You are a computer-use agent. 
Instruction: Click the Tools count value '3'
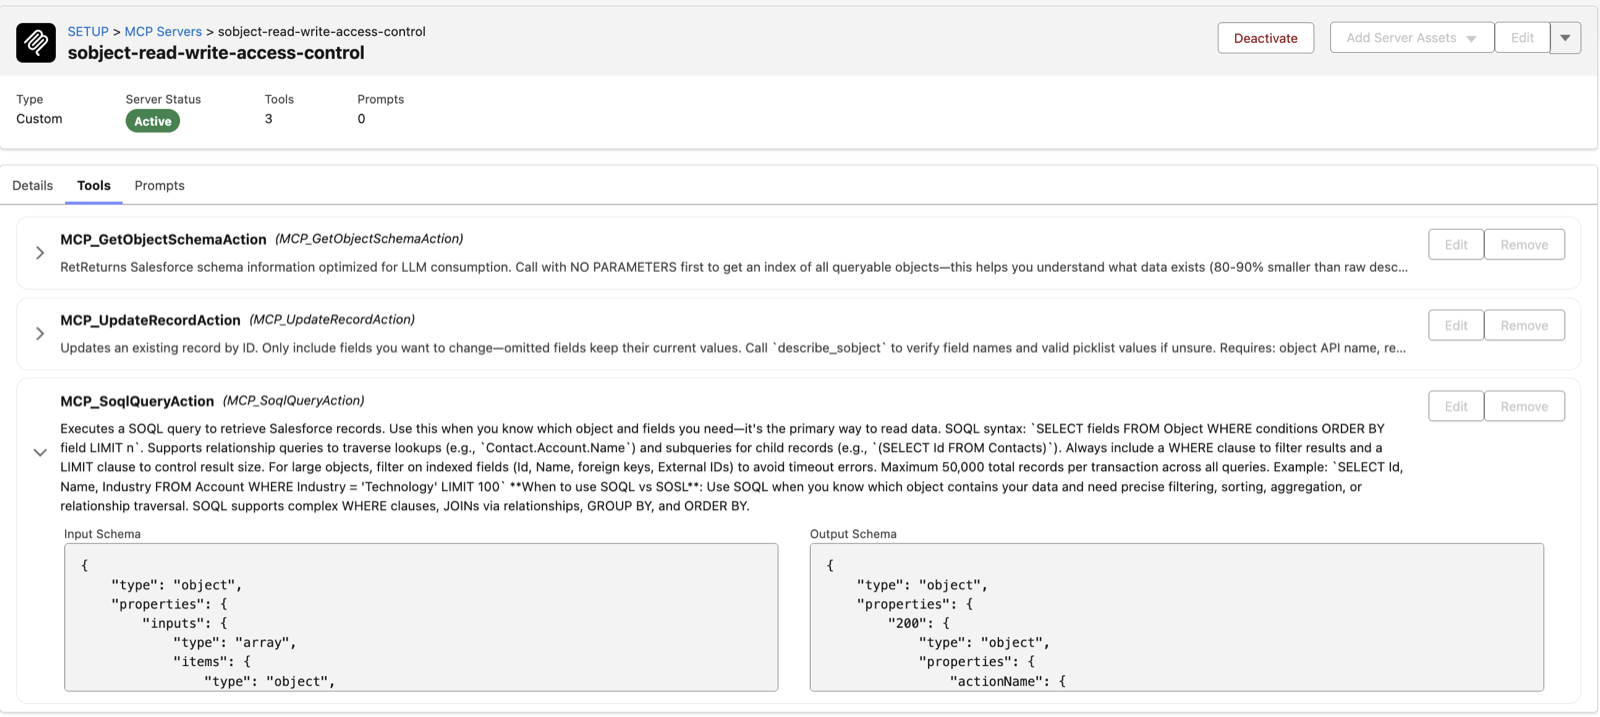269,119
